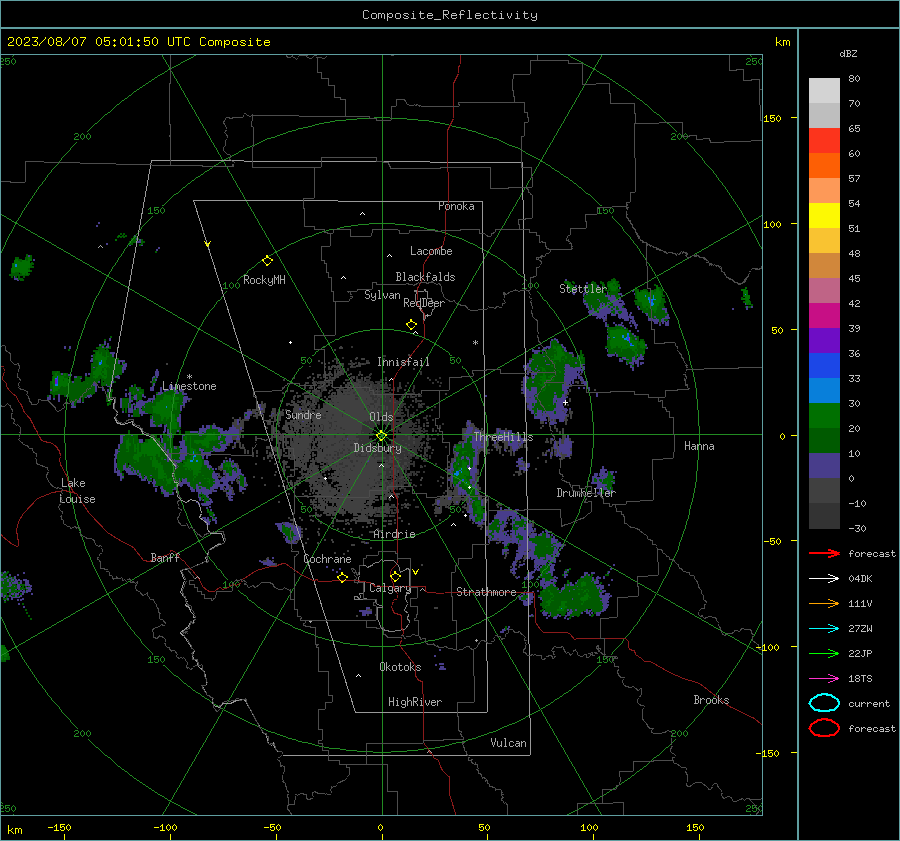Screen dimensions: 900x841
Task: Click the Innisfail city label
Action: click(403, 362)
